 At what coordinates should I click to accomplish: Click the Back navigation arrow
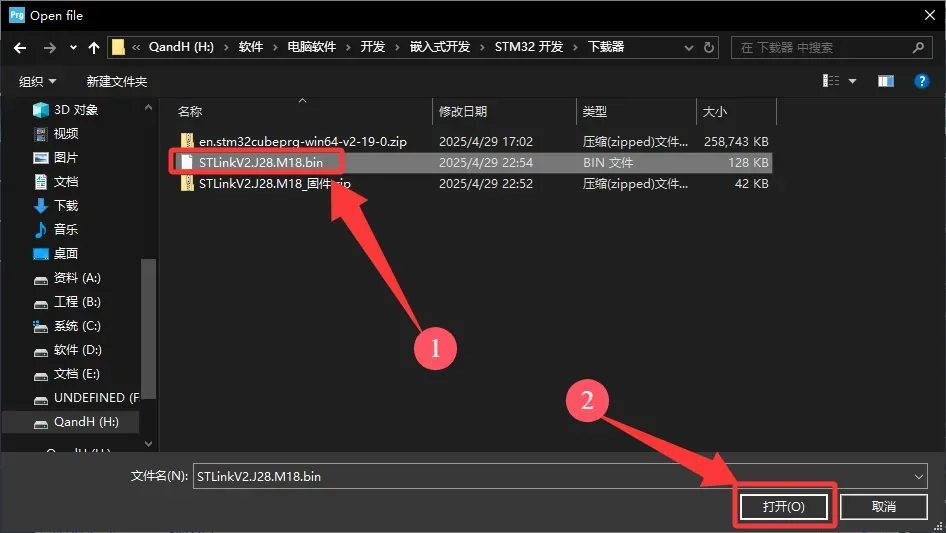(21, 47)
